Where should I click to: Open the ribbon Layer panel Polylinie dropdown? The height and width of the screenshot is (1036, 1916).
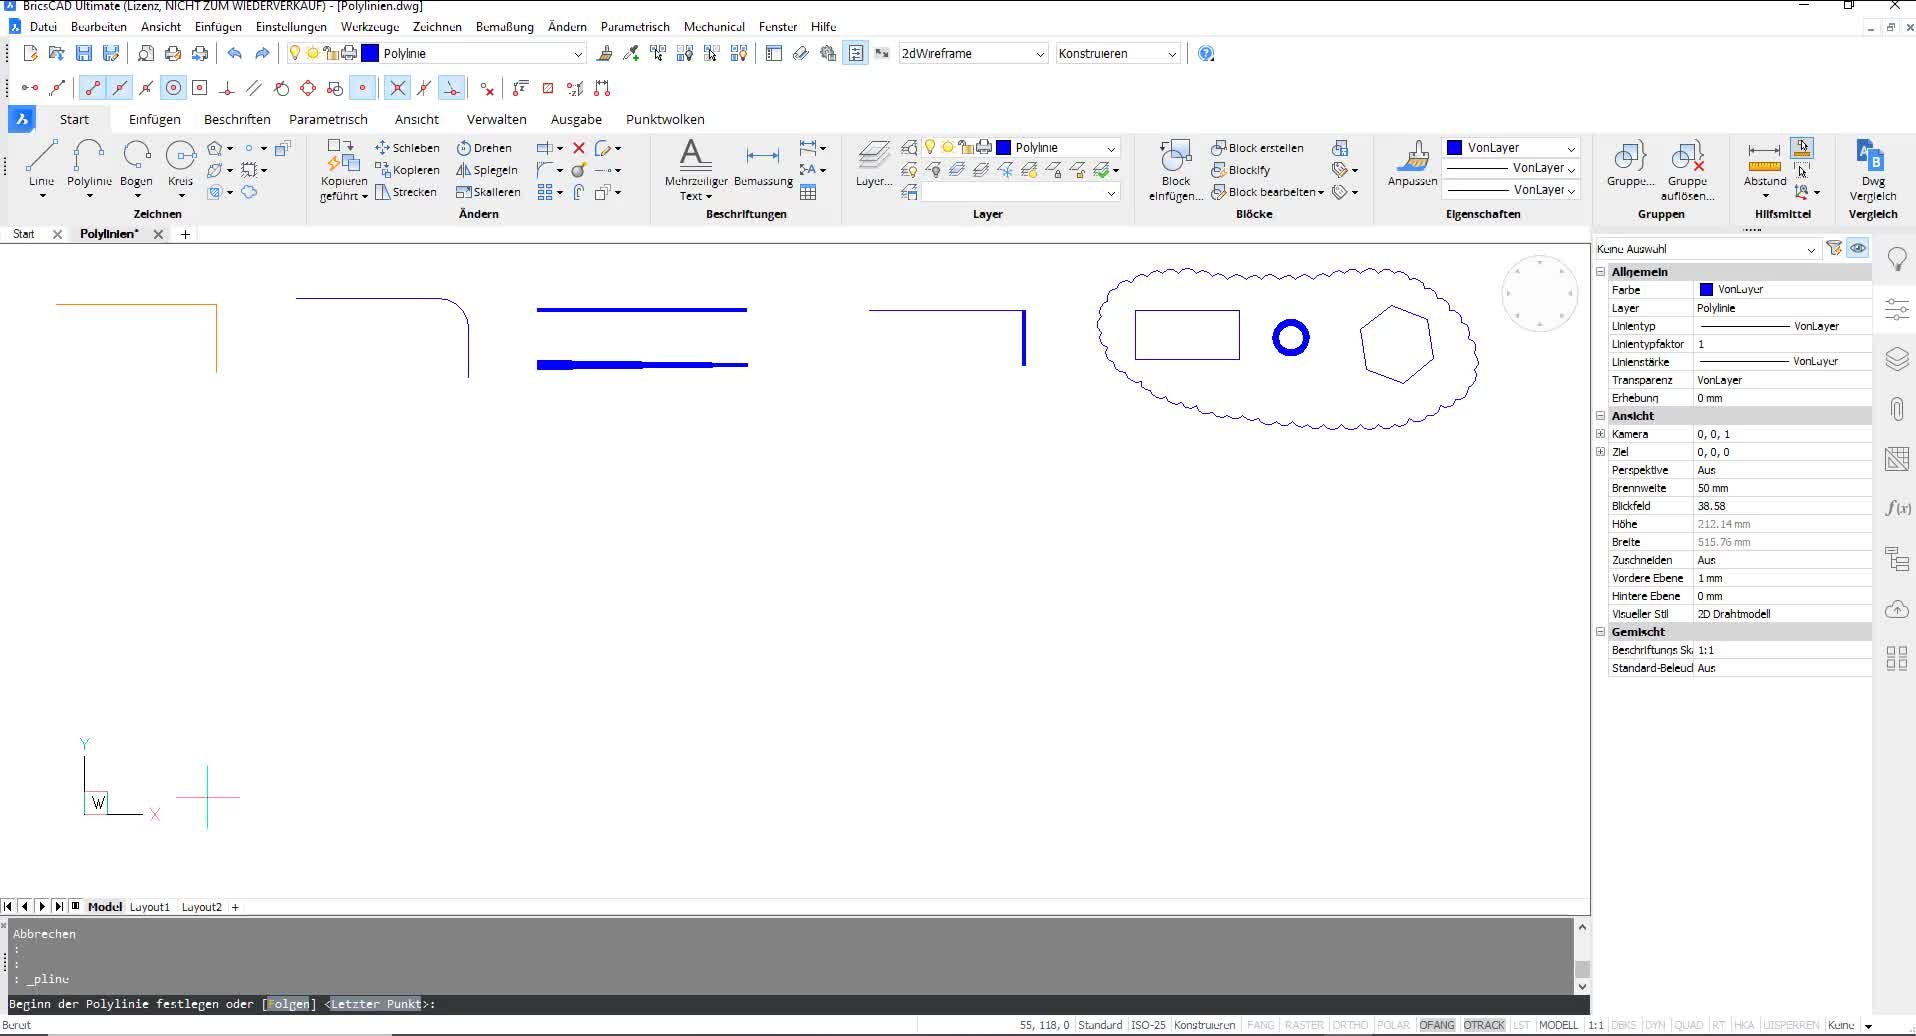1110,148
